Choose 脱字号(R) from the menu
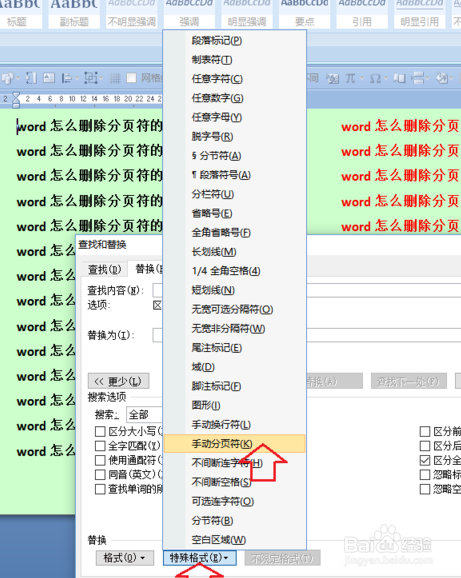 click(x=235, y=136)
